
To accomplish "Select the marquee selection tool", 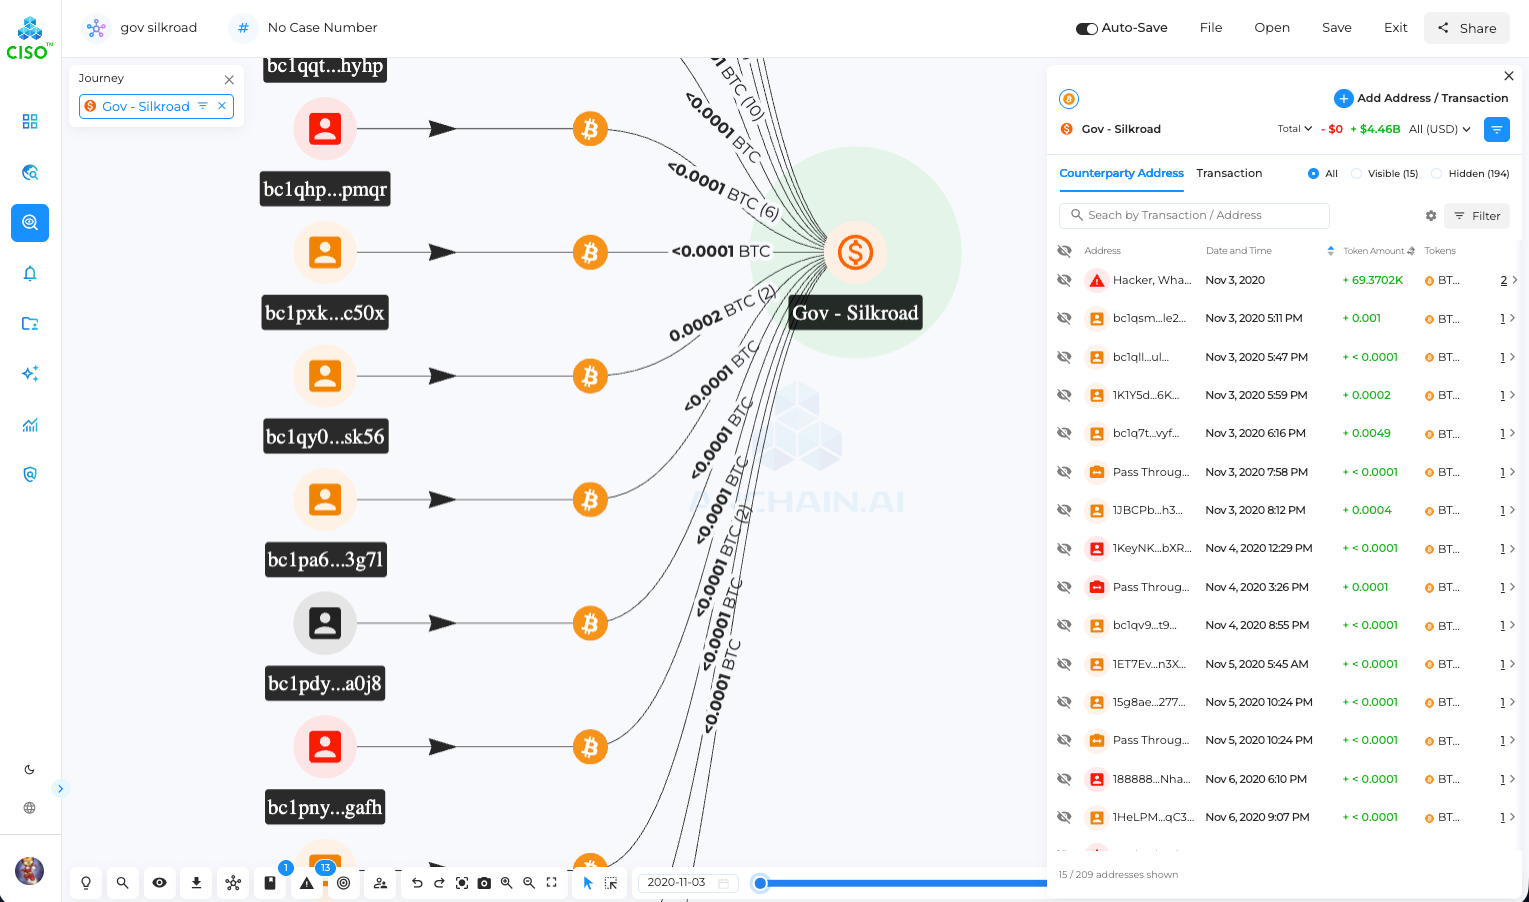I will (x=611, y=883).
